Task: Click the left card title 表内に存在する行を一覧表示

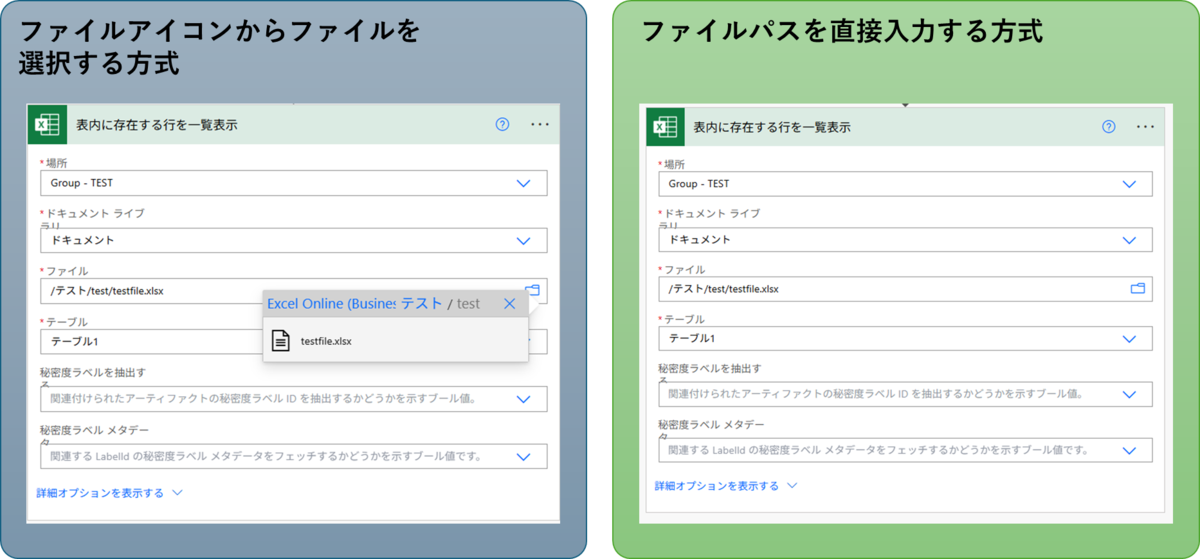Action: [157, 125]
